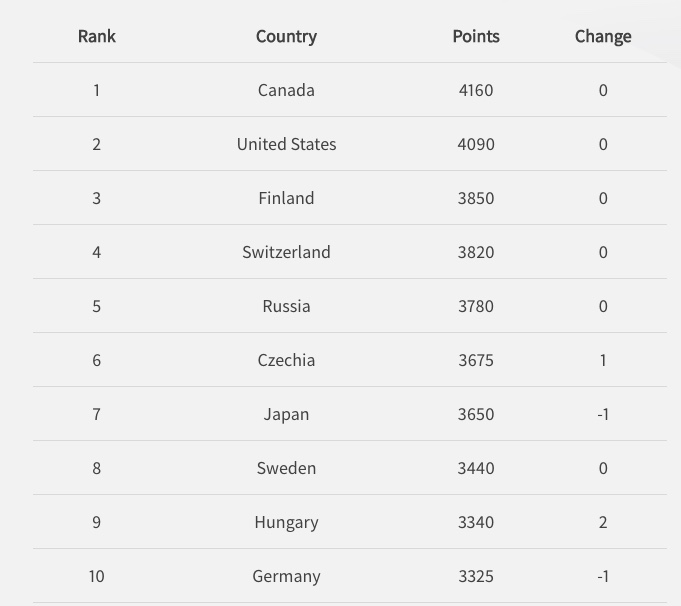This screenshot has height=606, width=681.
Task: Click the Rank column header
Action: [97, 36]
